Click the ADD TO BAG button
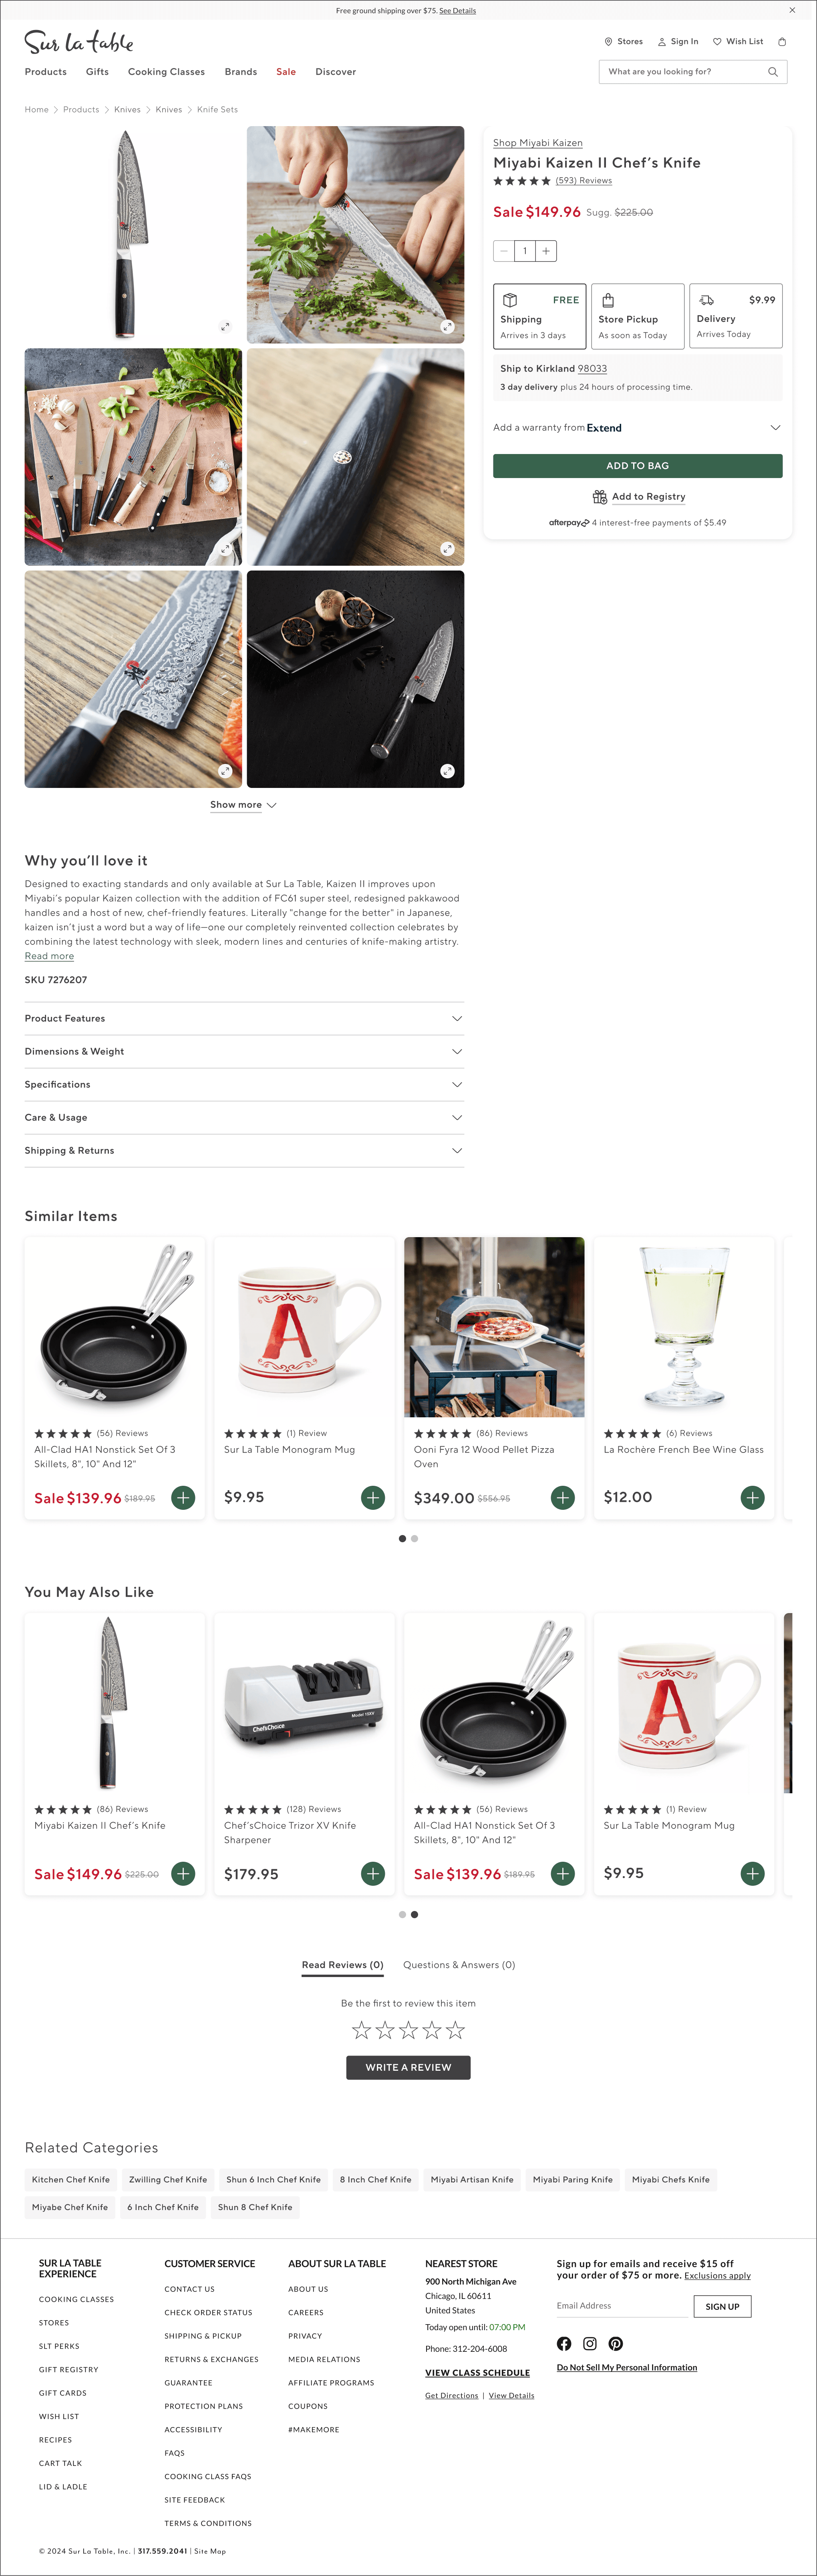Screen dimensions: 817x2576 coord(638,466)
